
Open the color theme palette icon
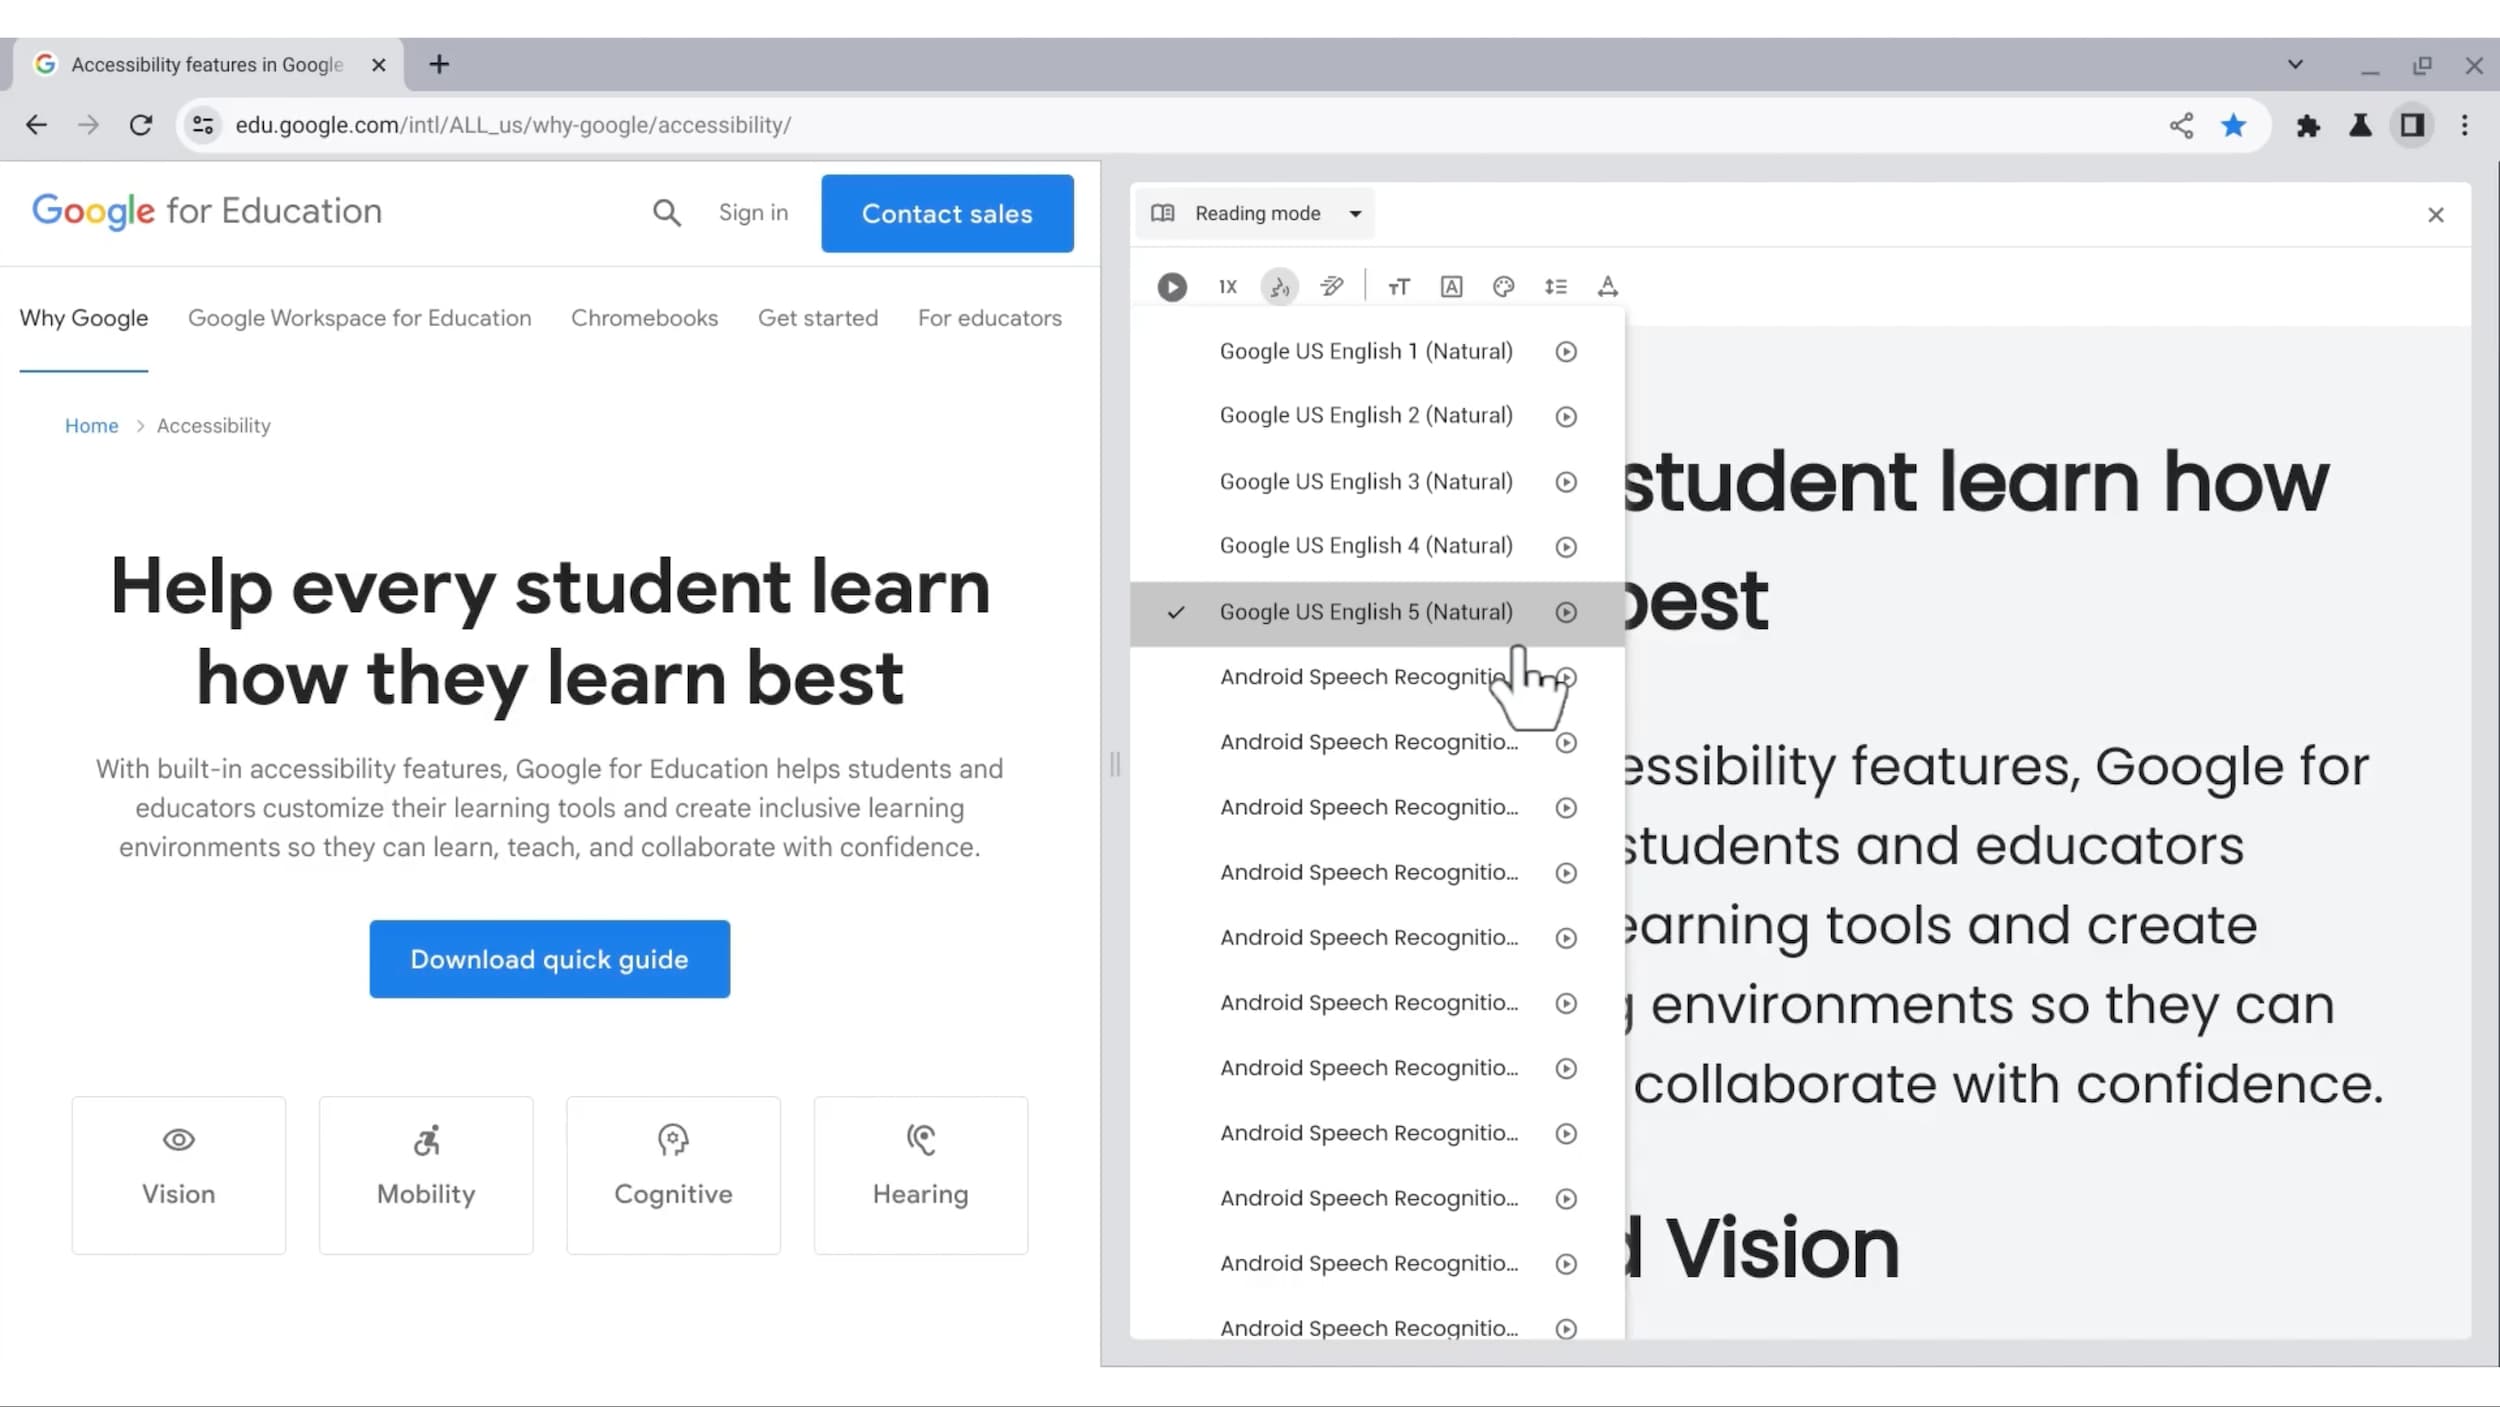1504,287
